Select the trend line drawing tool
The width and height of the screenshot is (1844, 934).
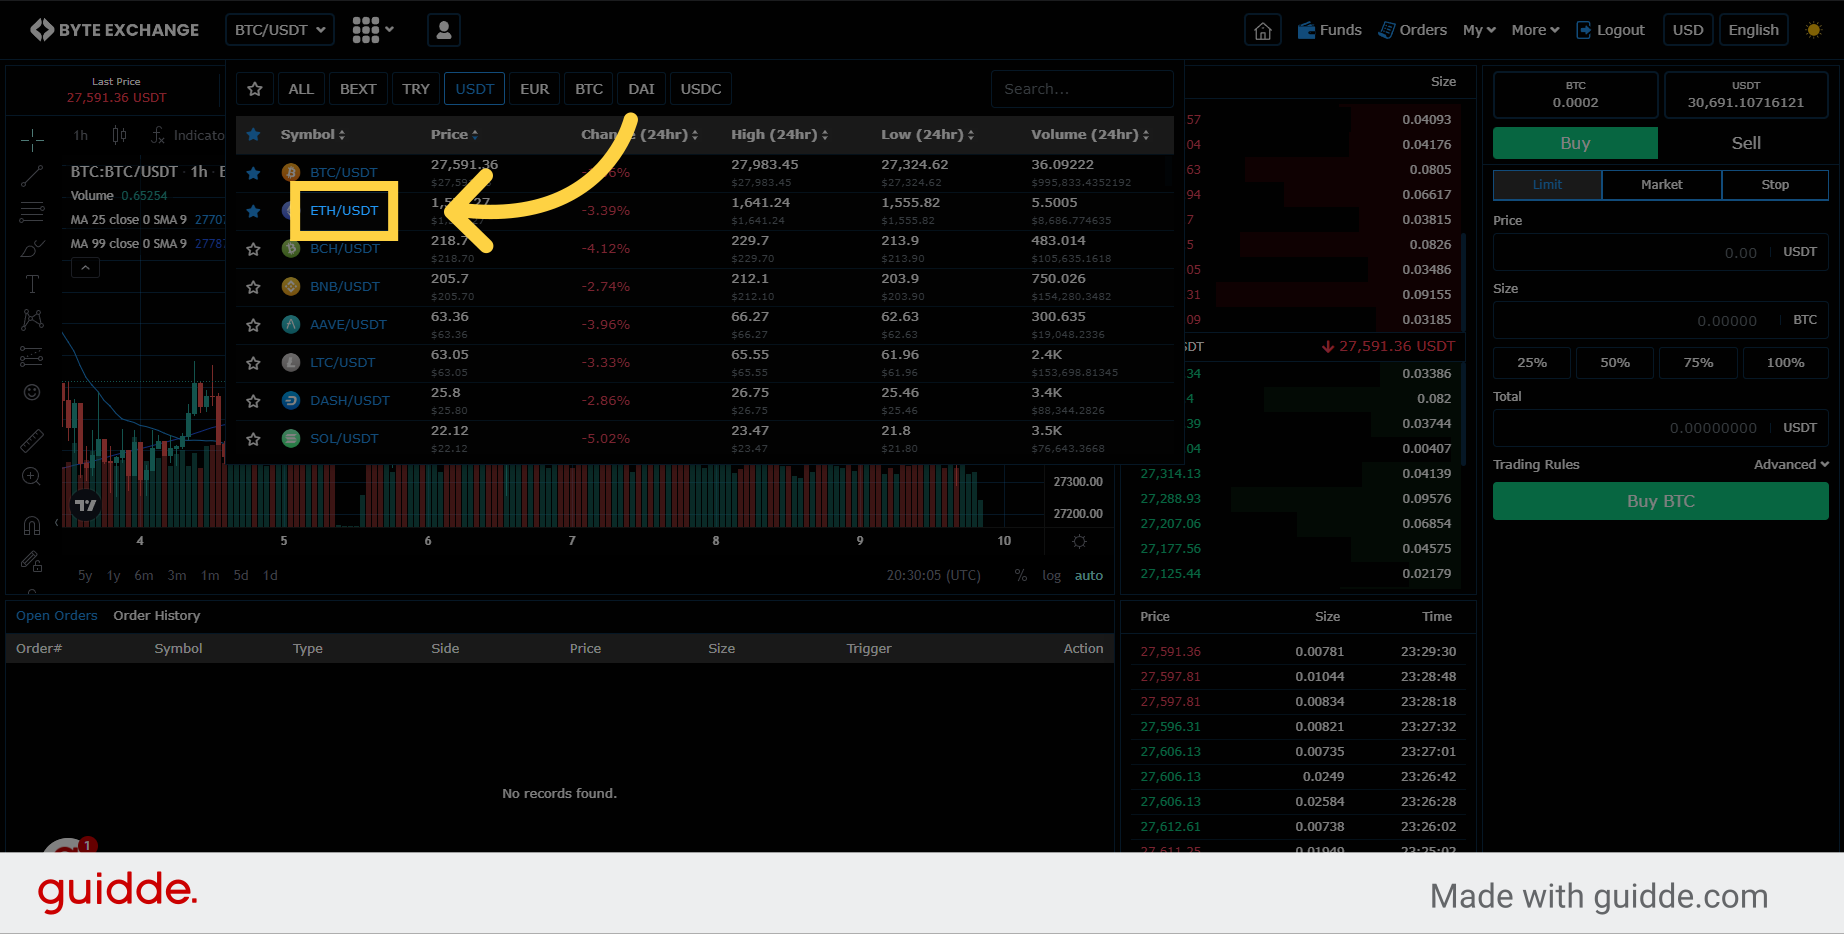(32, 176)
